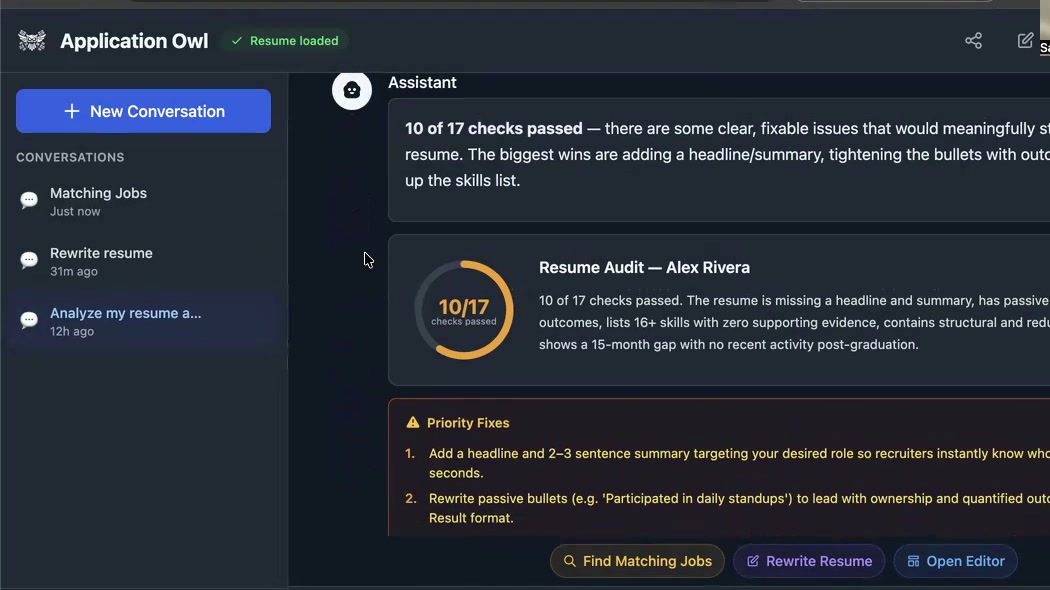The width and height of the screenshot is (1050, 590).
Task: Click the Application Owl logo icon
Action: click(x=32, y=41)
